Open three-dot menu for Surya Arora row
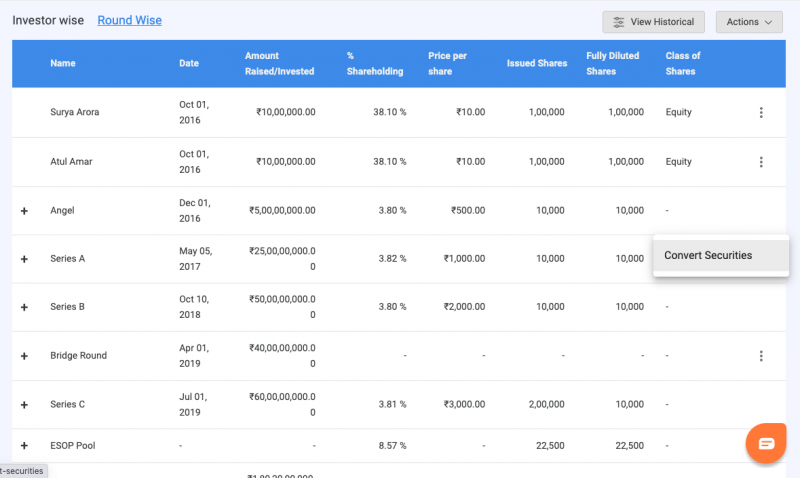 [x=761, y=112]
